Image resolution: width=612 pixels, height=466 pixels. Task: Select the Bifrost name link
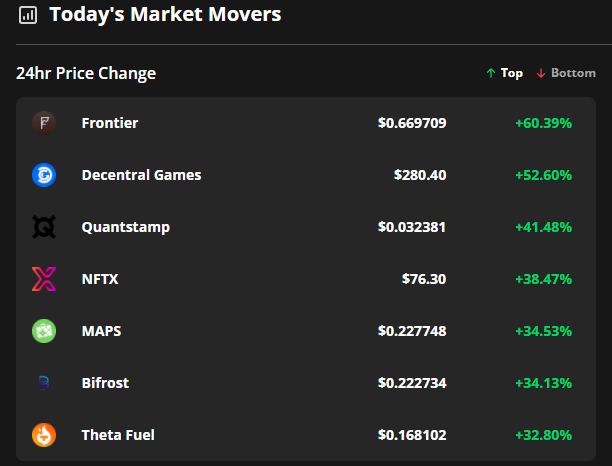105,383
